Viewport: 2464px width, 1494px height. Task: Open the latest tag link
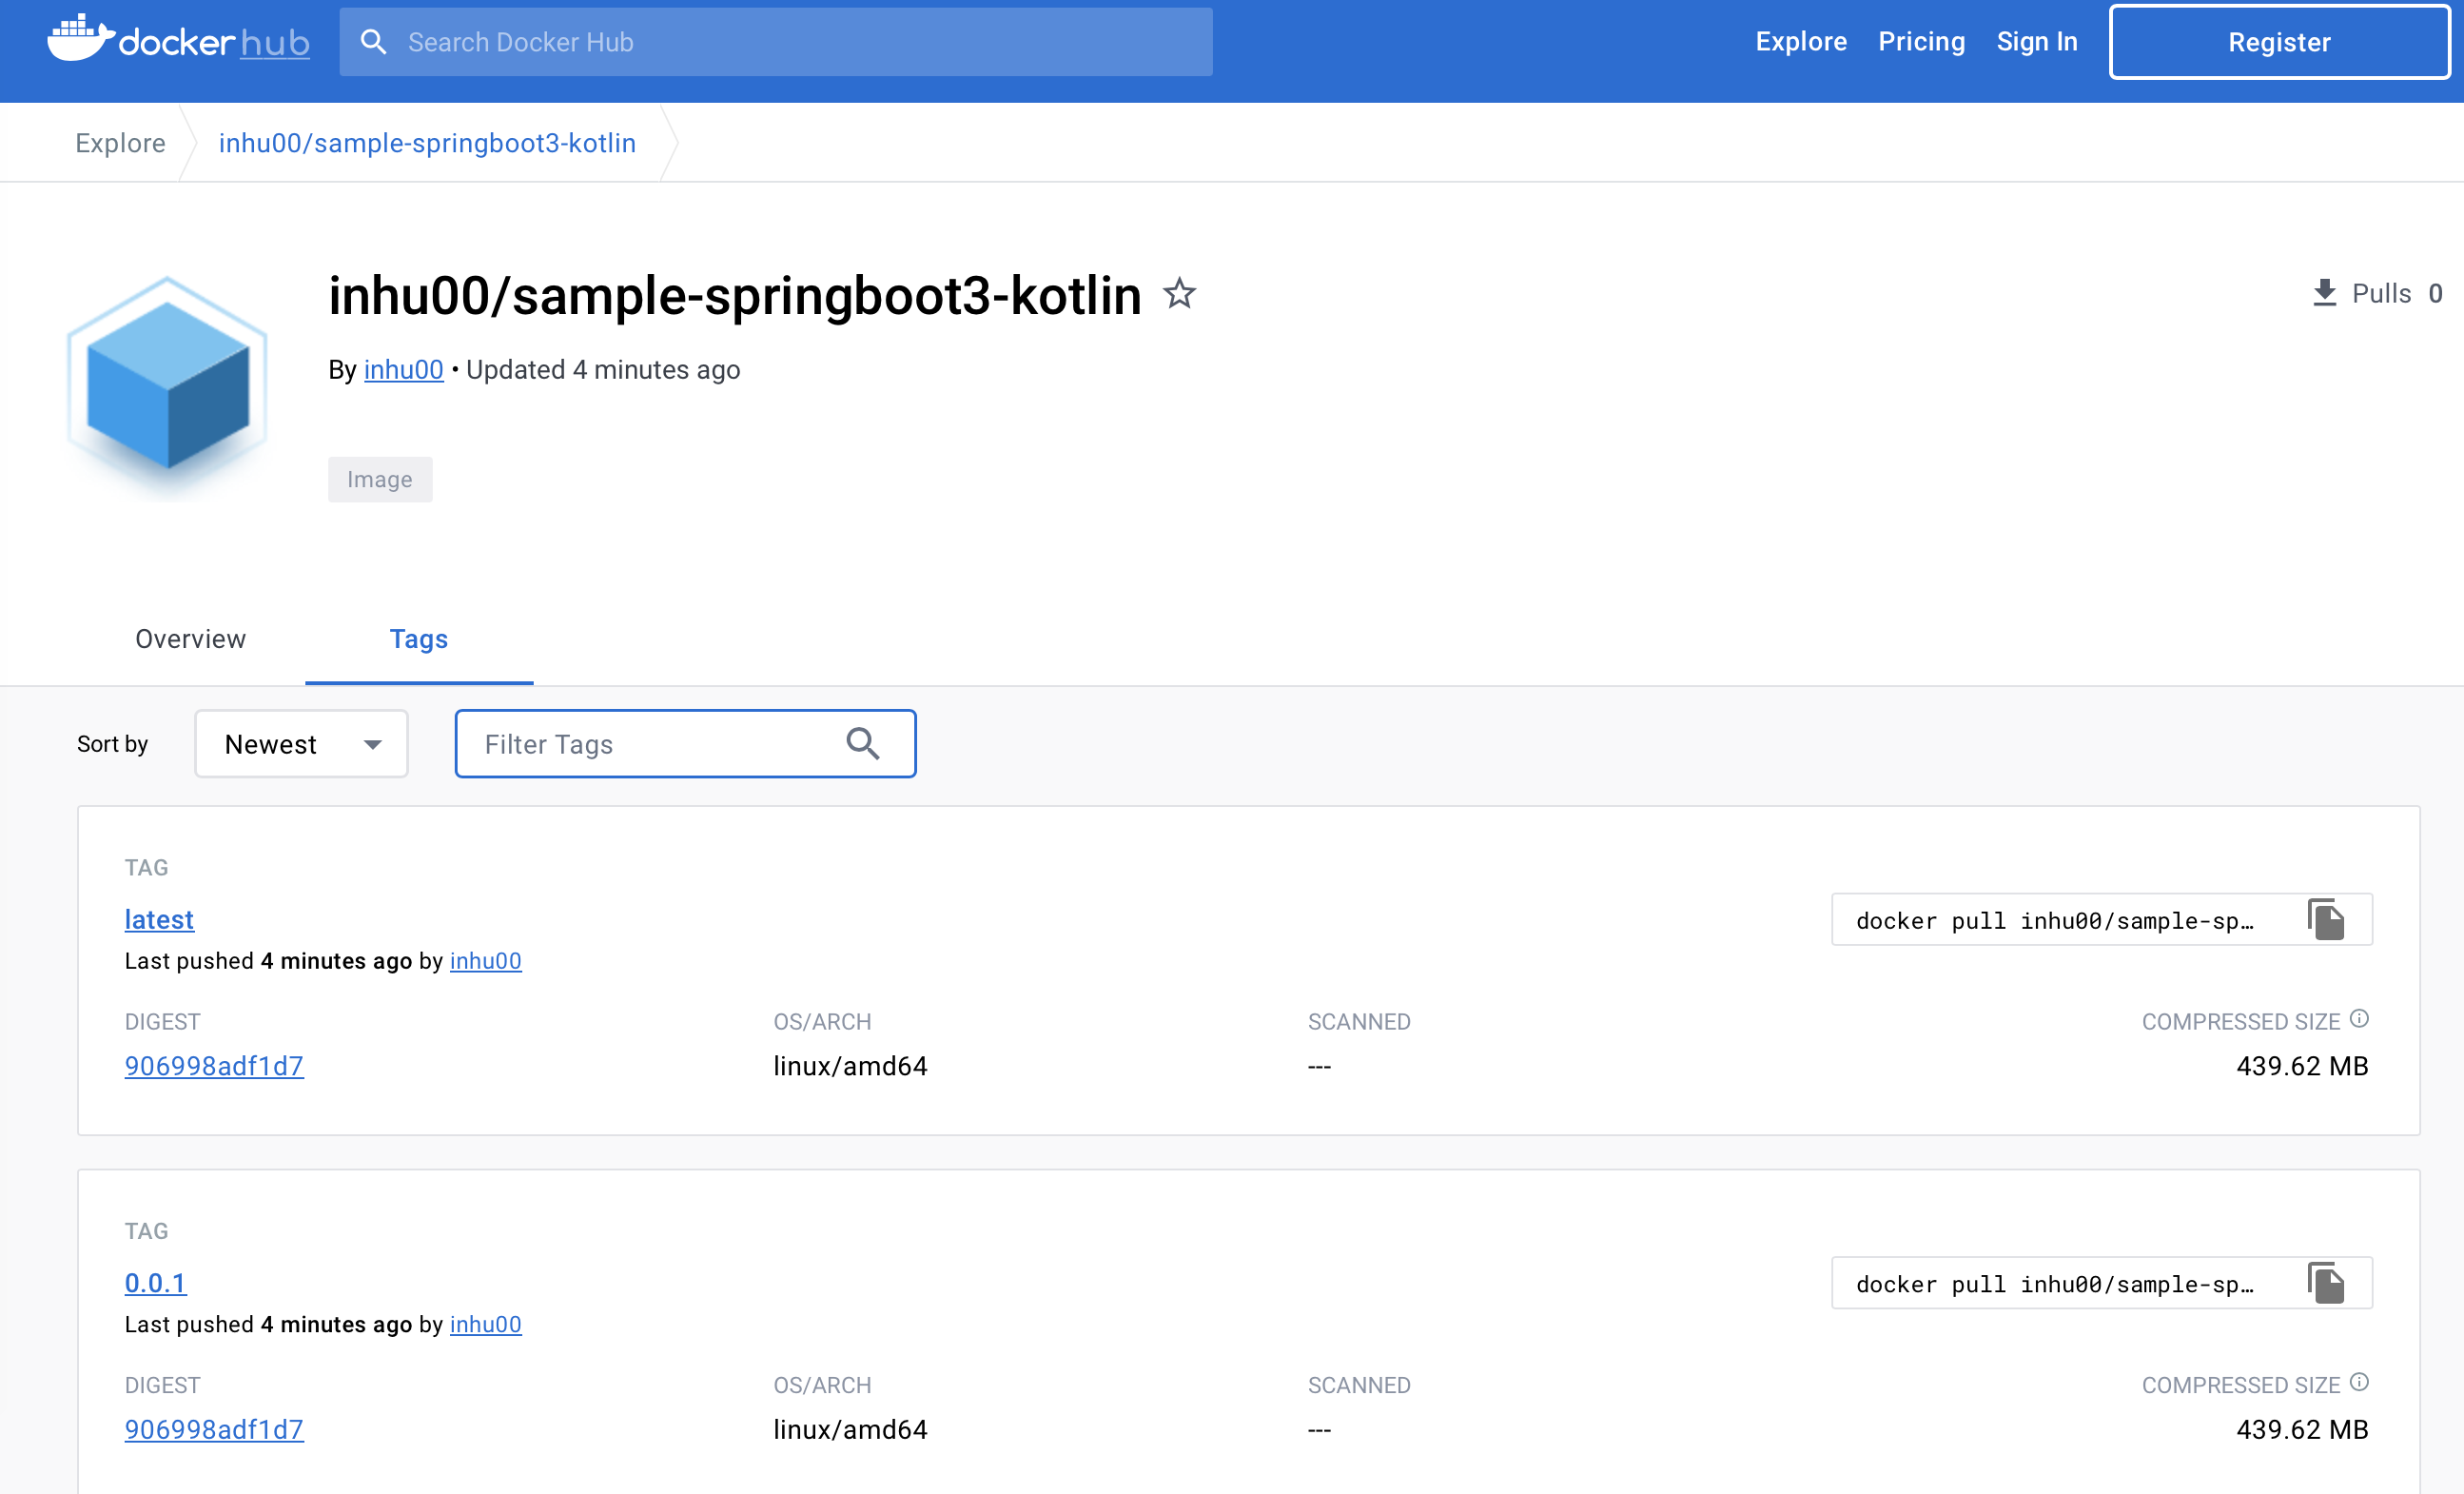point(159,919)
